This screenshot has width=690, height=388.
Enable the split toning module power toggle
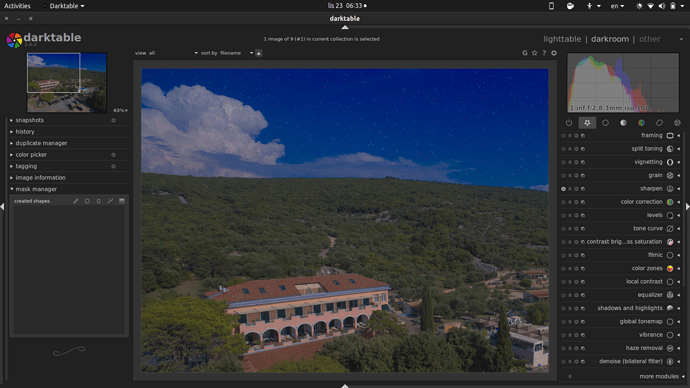563,149
